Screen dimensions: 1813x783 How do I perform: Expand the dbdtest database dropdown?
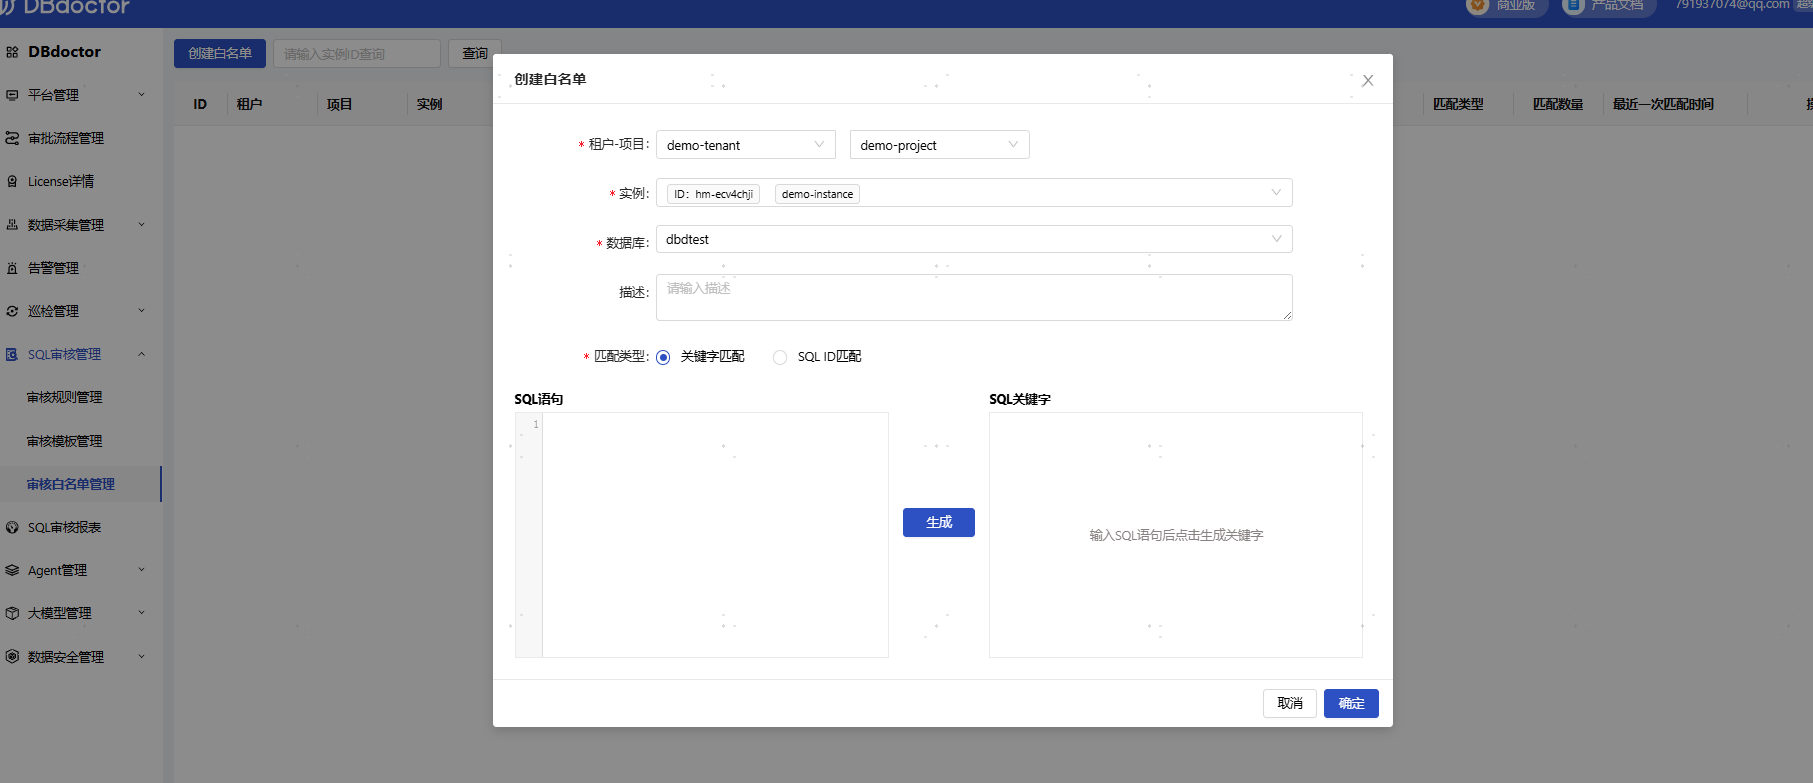[973, 239]
